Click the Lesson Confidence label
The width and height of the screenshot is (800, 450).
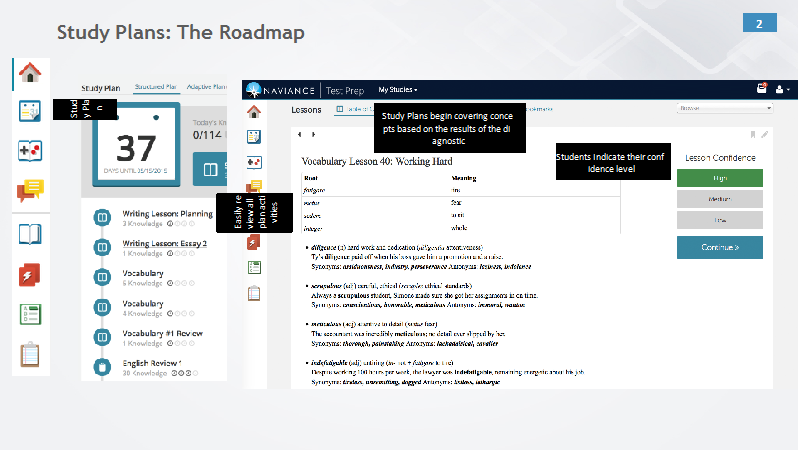click(720, 158)
